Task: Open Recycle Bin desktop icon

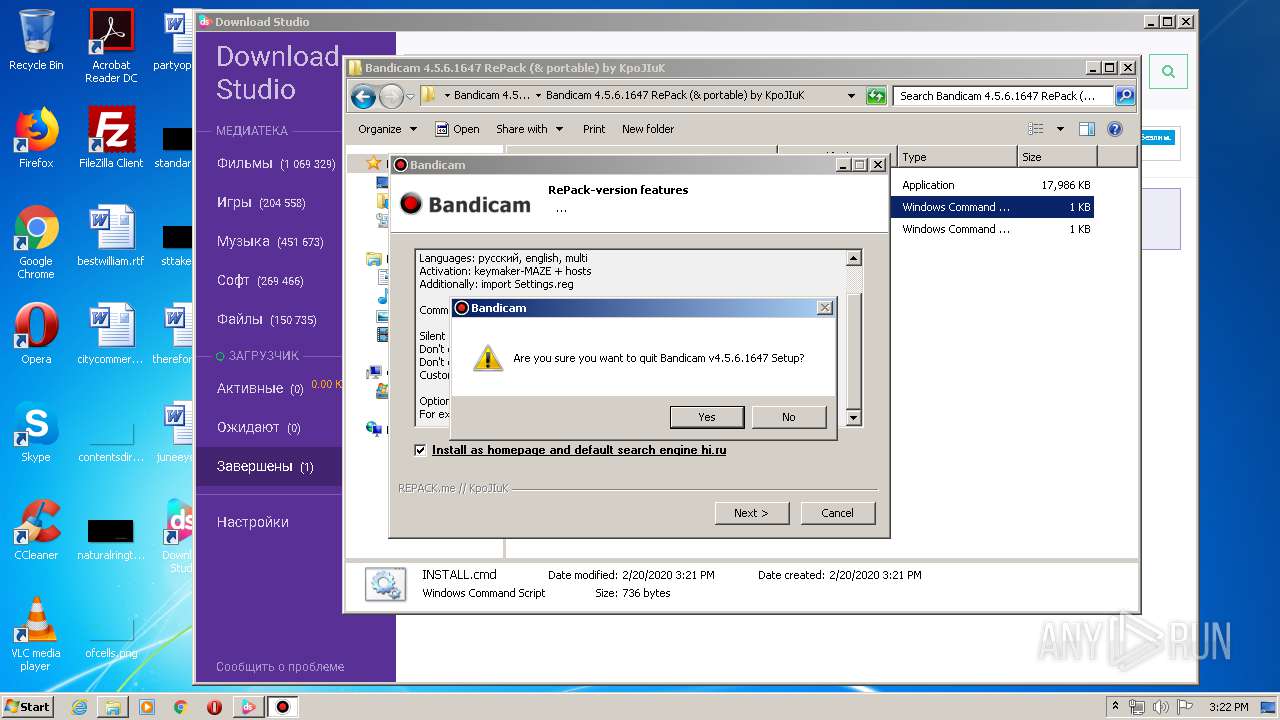Action: click(x=36, y=41)
